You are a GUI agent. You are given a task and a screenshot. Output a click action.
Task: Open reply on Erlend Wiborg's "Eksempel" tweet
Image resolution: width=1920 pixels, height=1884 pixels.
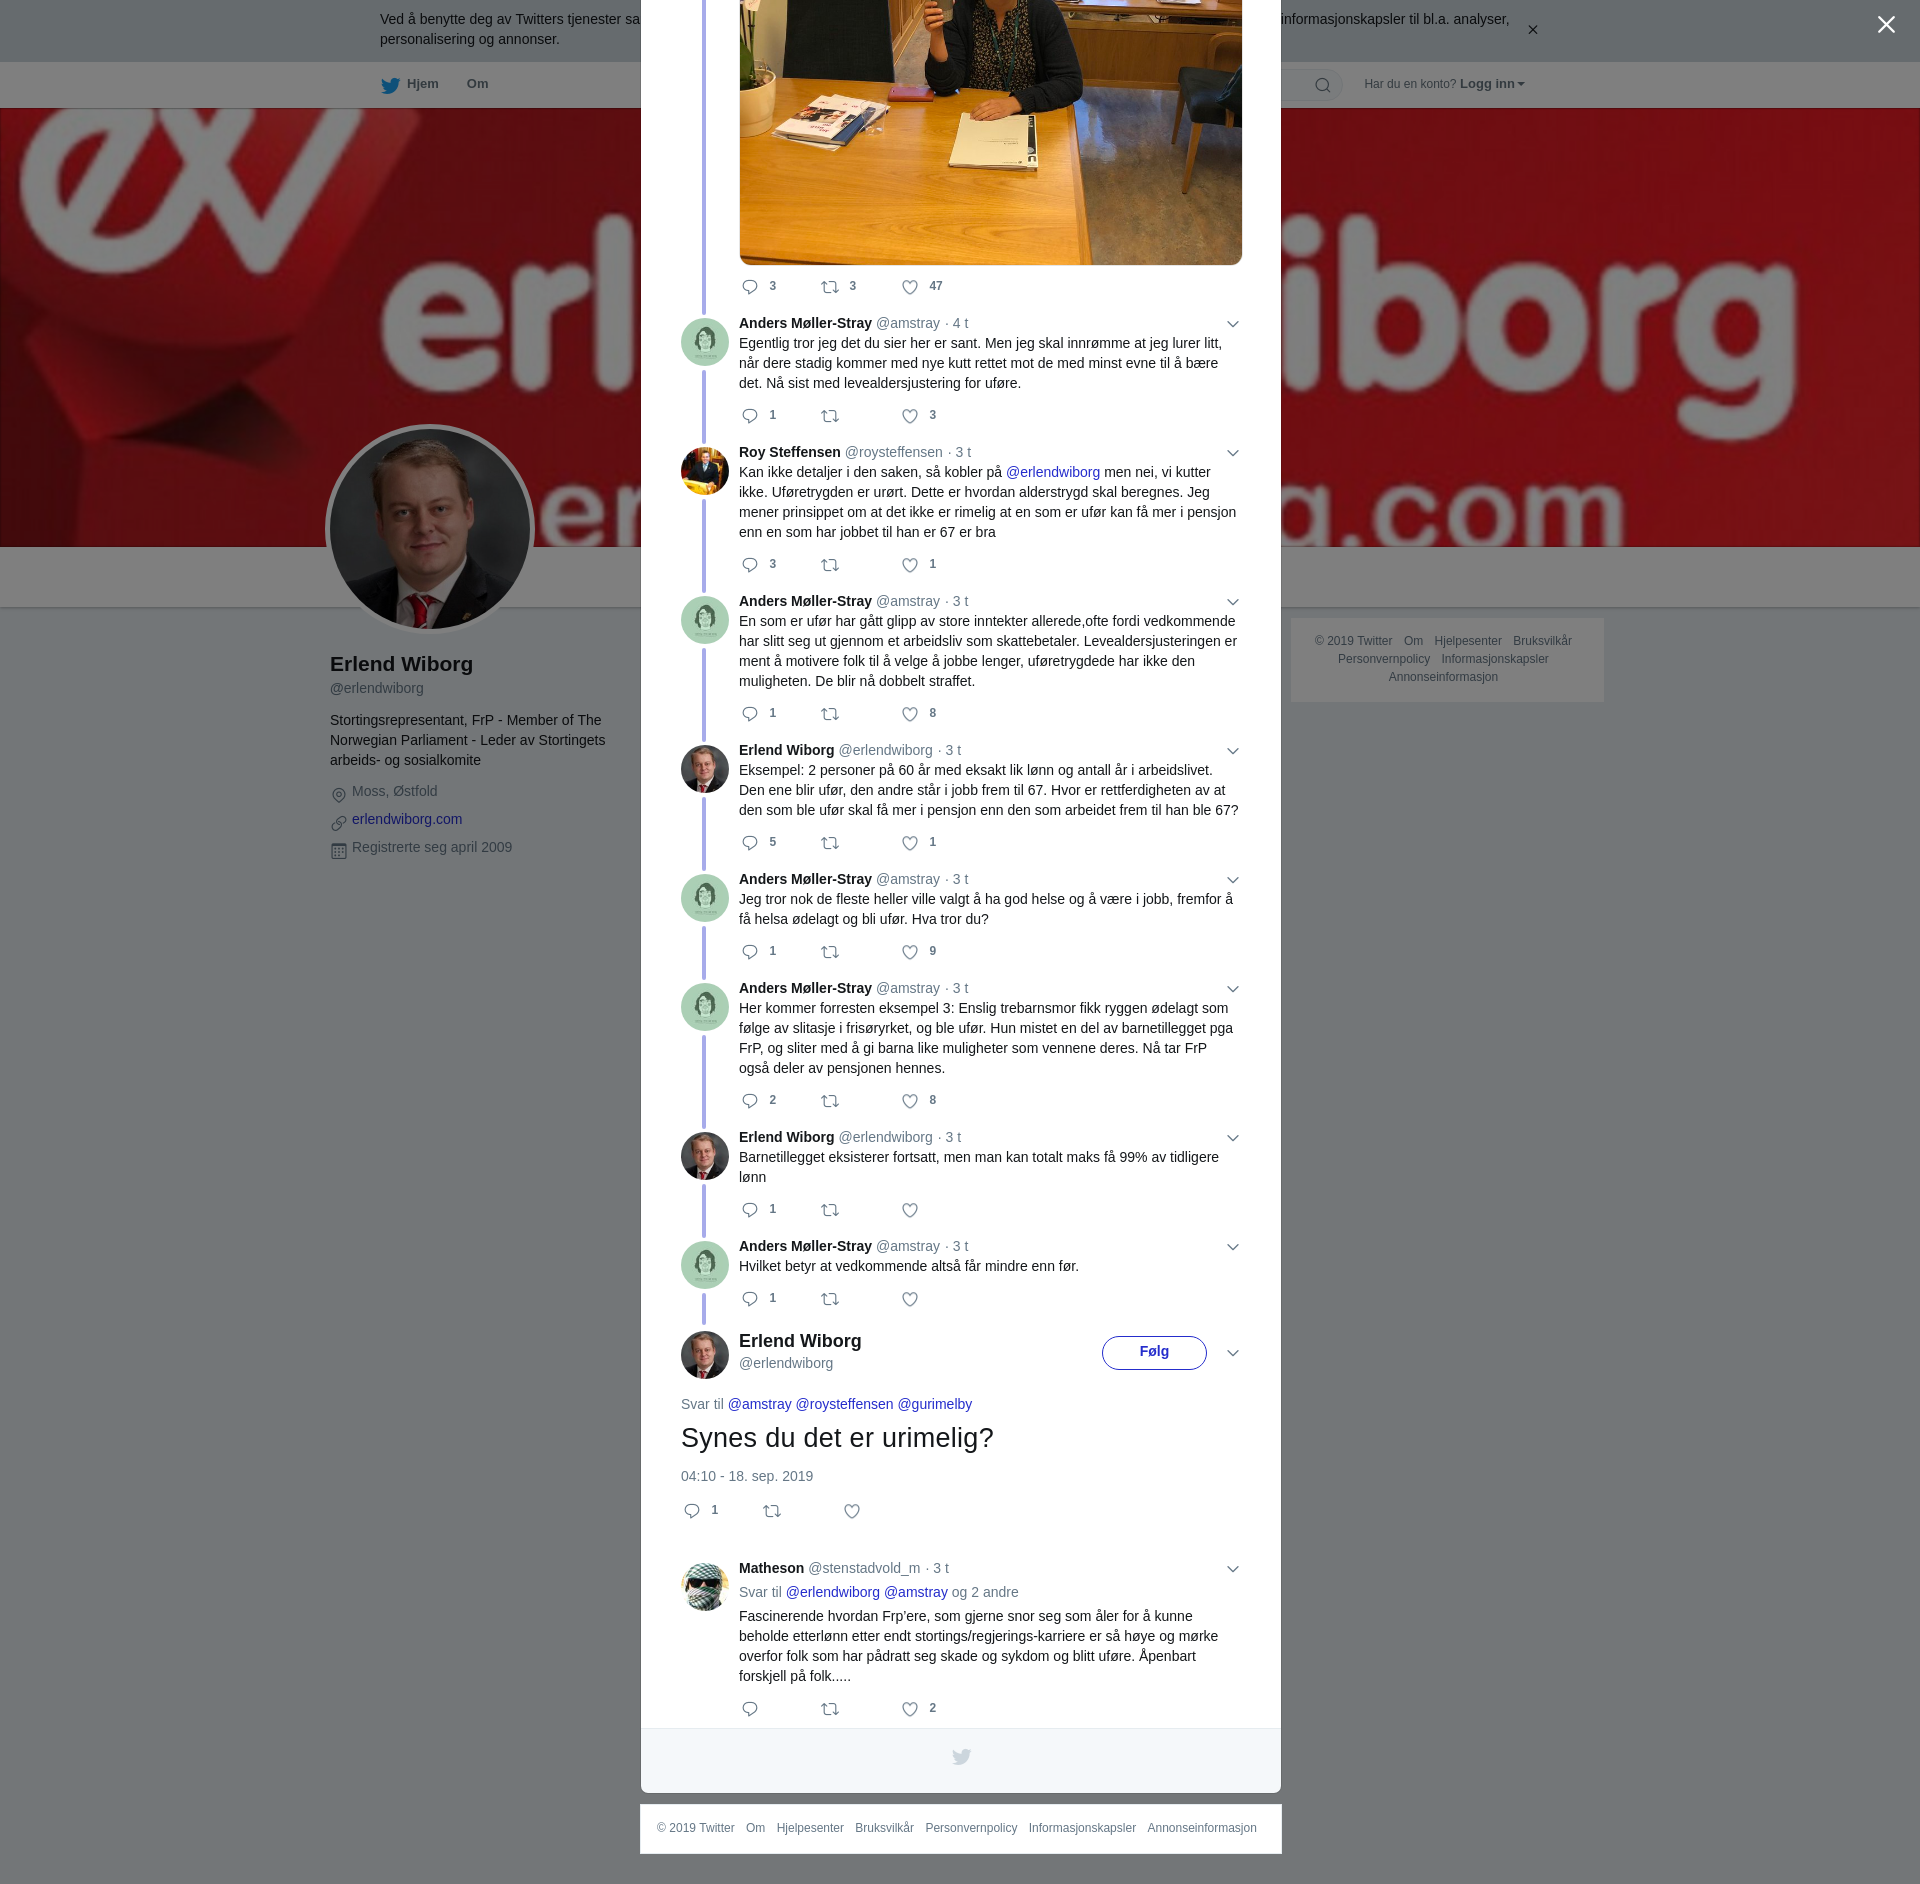[x=750, y=843]
